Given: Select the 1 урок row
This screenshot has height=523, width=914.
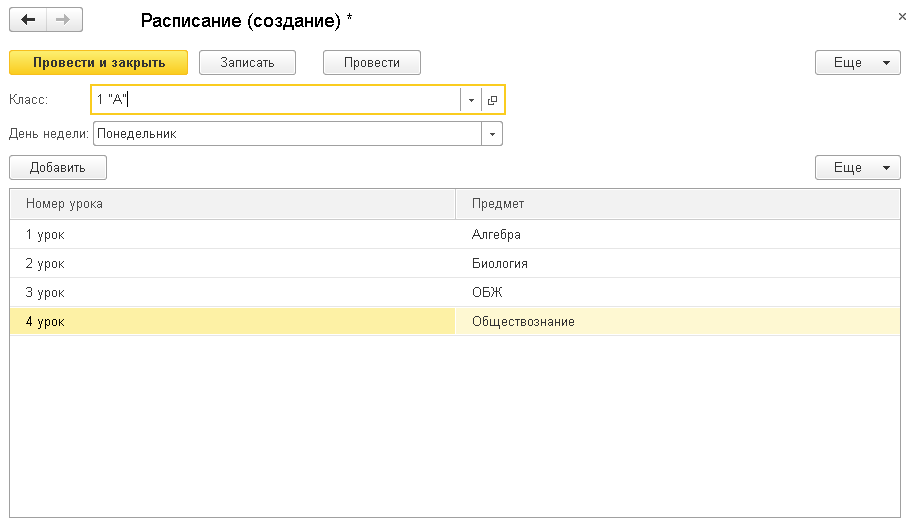Looking at the screenshot, I should tap(455, 234).
